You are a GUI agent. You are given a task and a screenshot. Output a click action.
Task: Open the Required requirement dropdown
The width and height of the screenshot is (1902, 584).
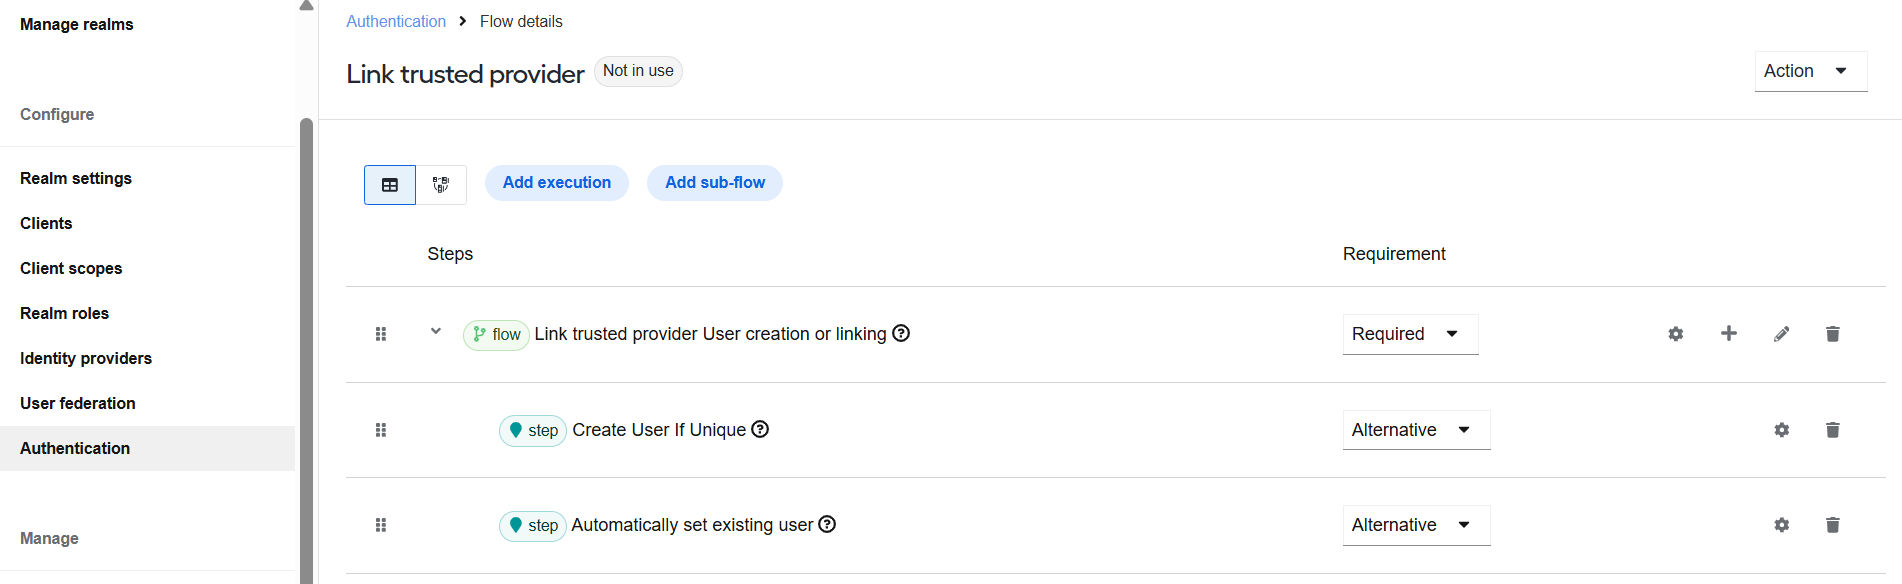pos(1410,334)
